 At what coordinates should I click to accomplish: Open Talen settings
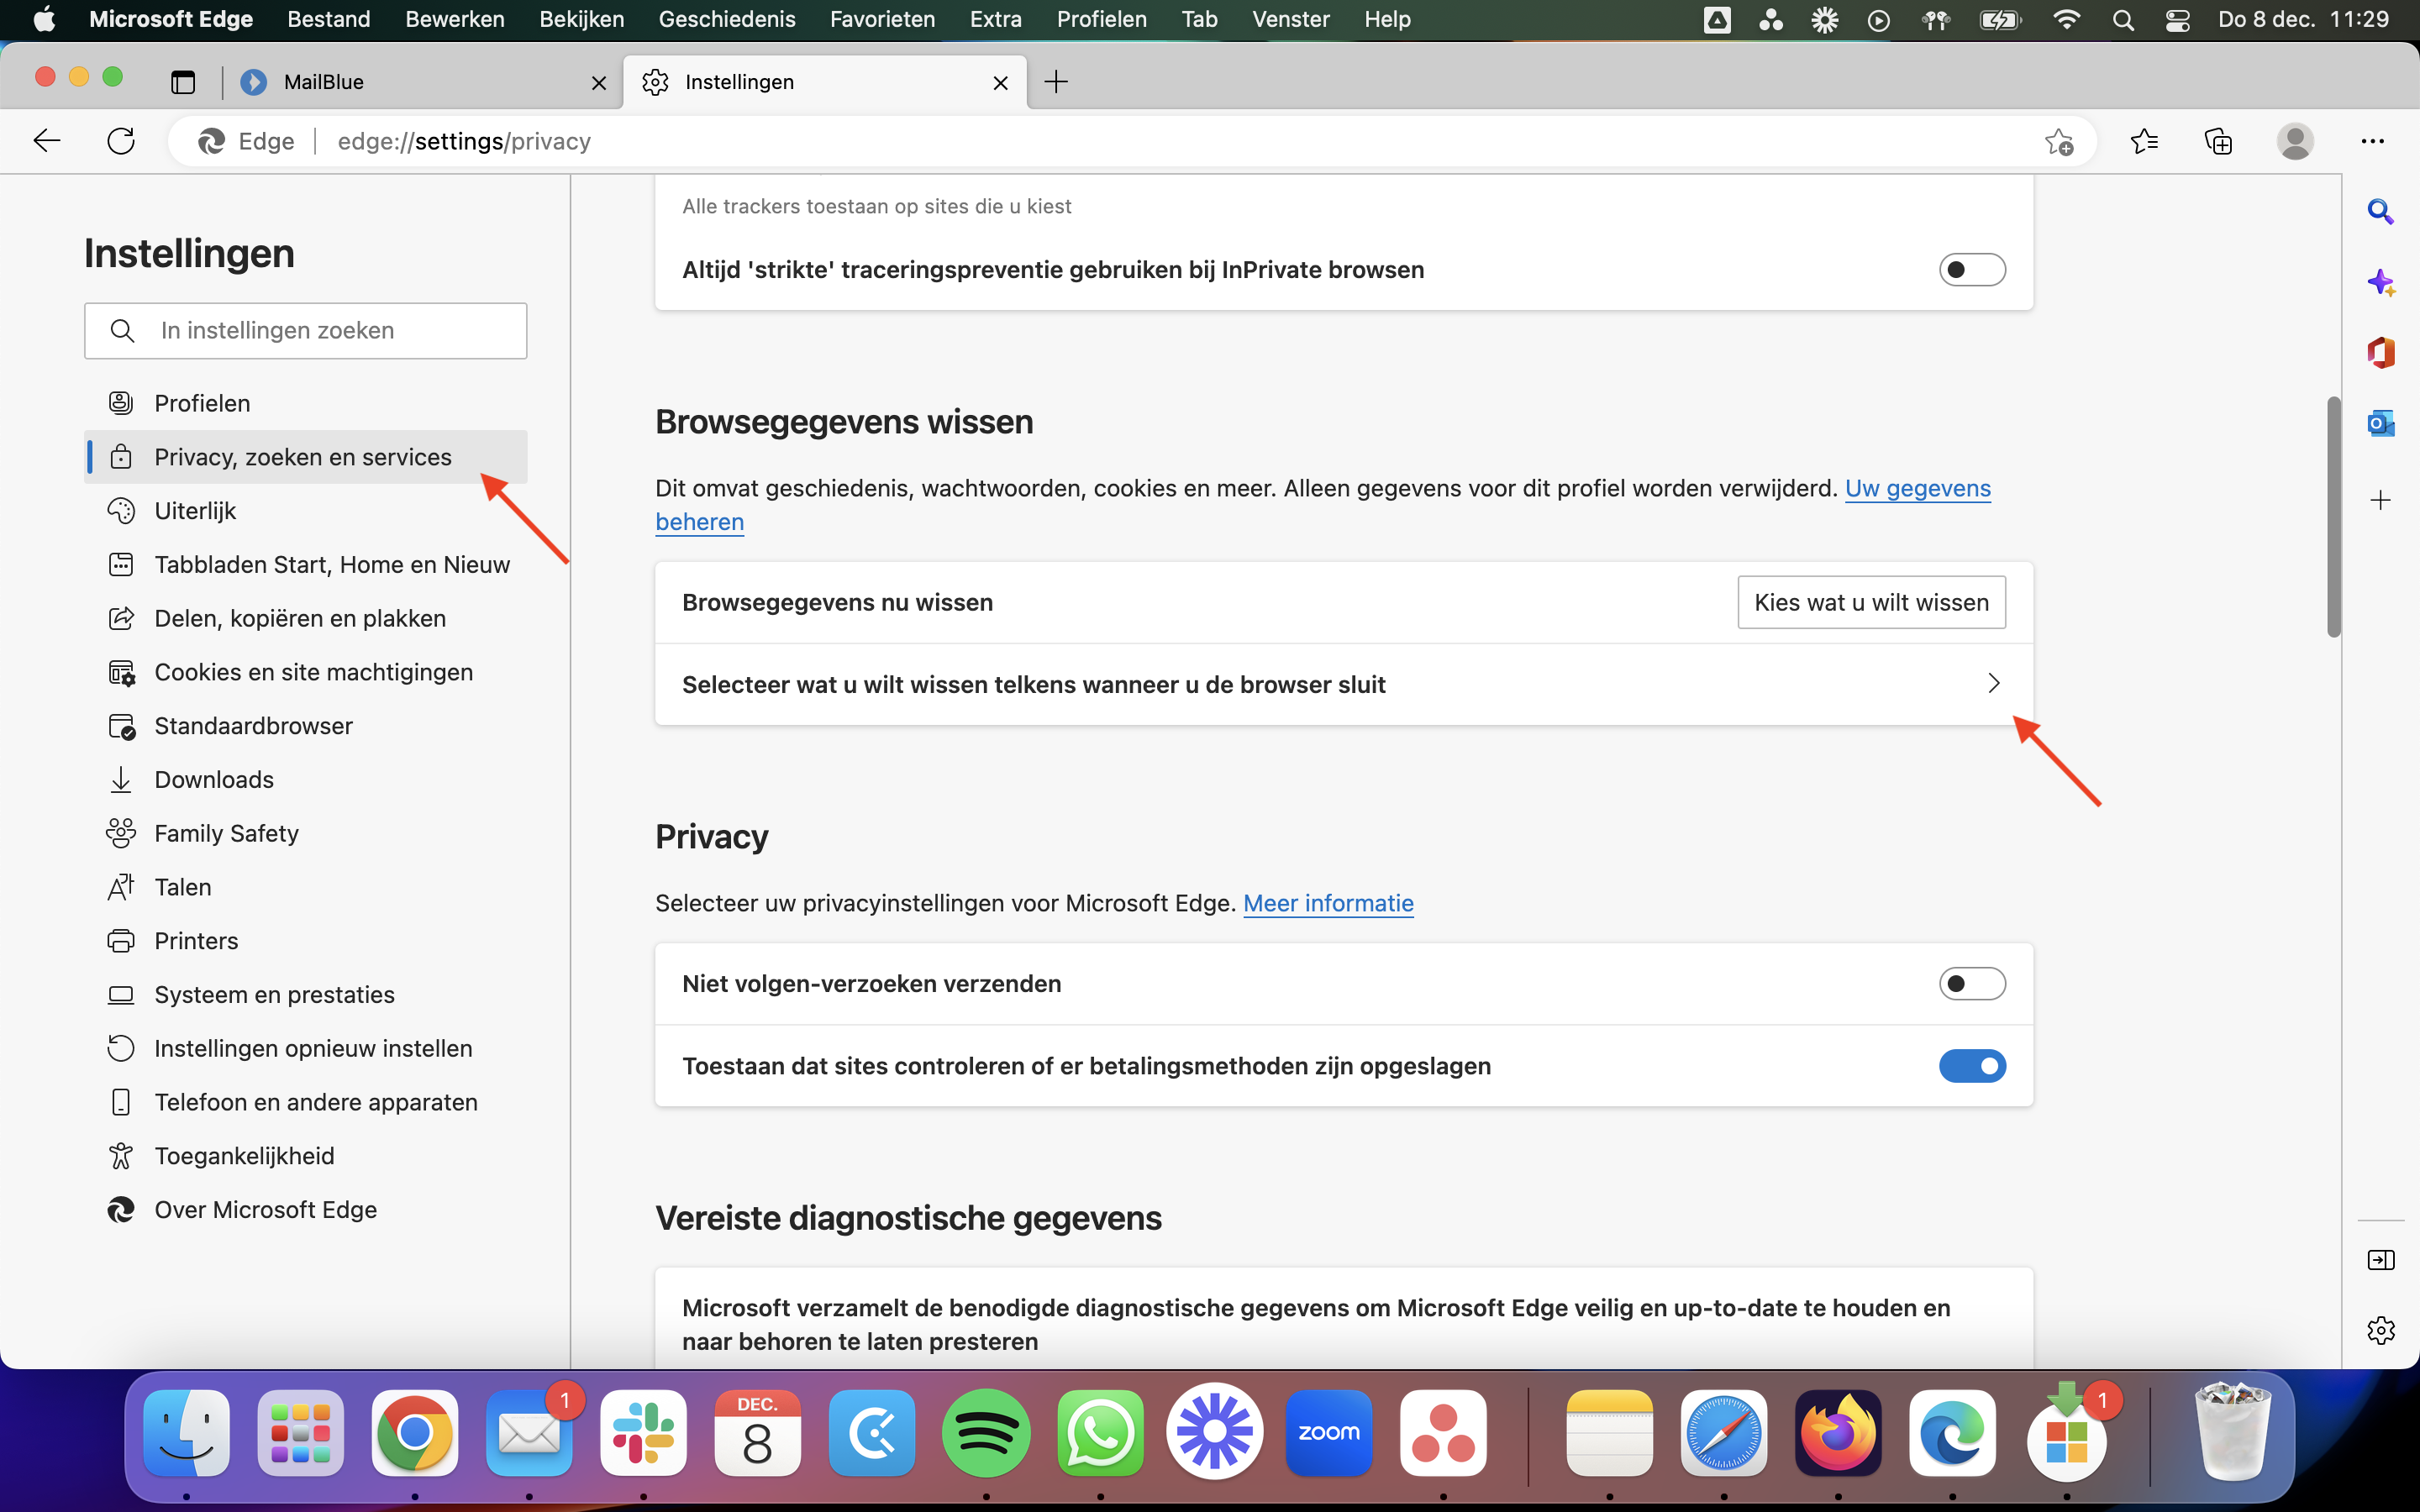(x=306, y=888)
